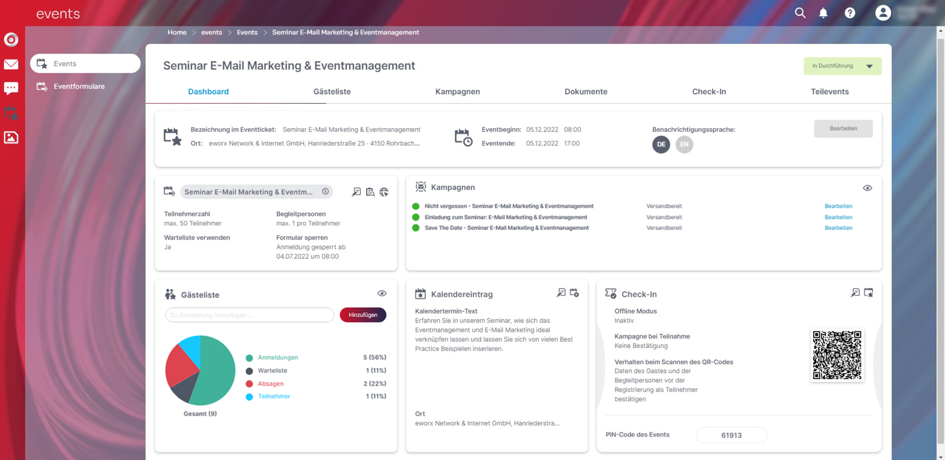Select Events in the left menu
The image size is (945, 460).
click(85, 63)
